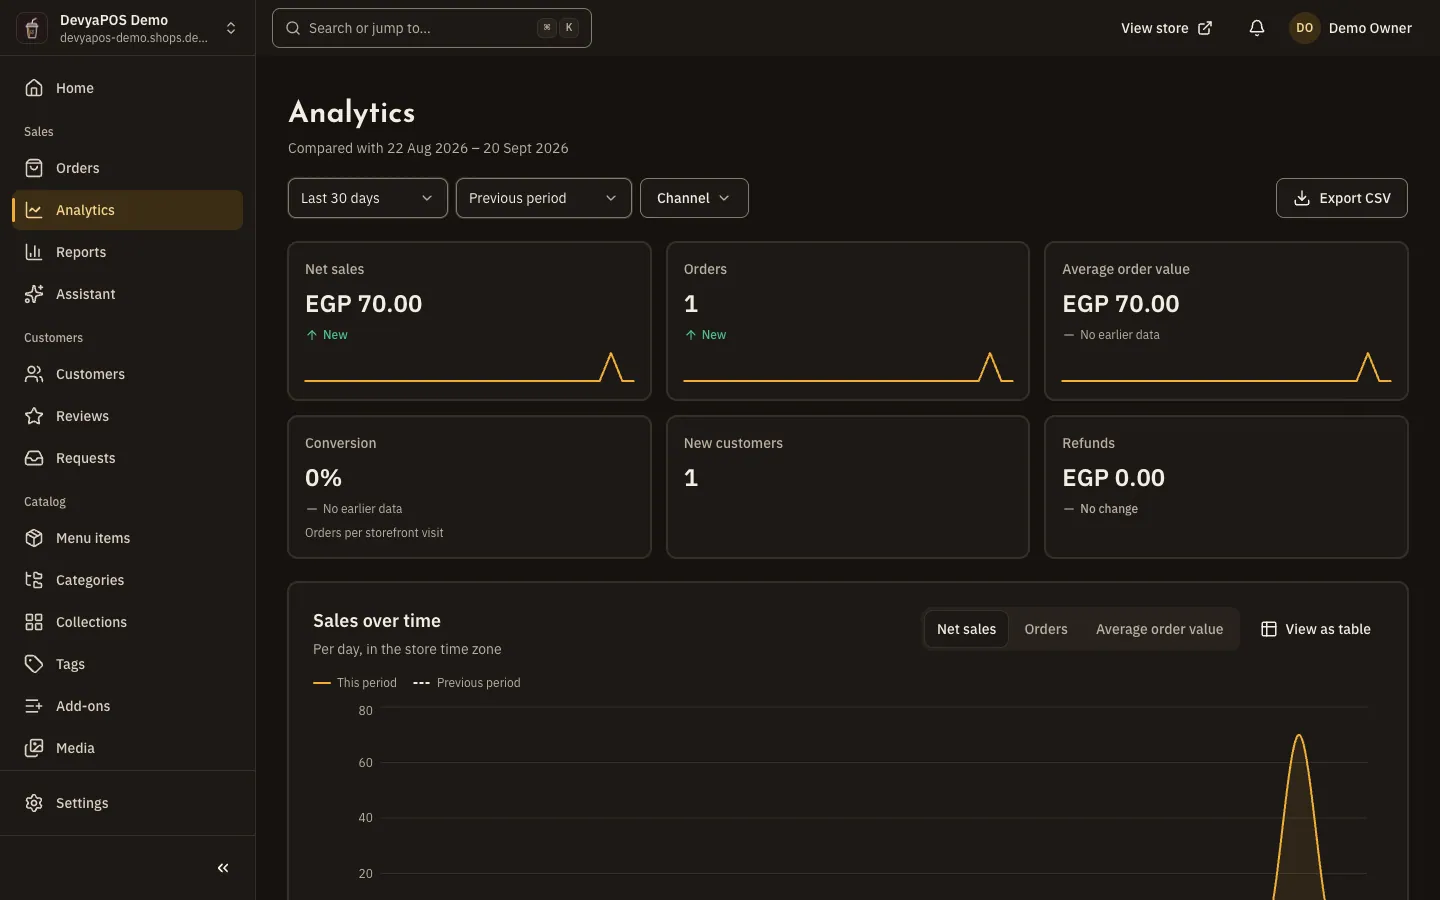Image resolution: width=1440 pixels, height=900 pixels.
Task: Open Menu items in sidebar
Action: 127,538
